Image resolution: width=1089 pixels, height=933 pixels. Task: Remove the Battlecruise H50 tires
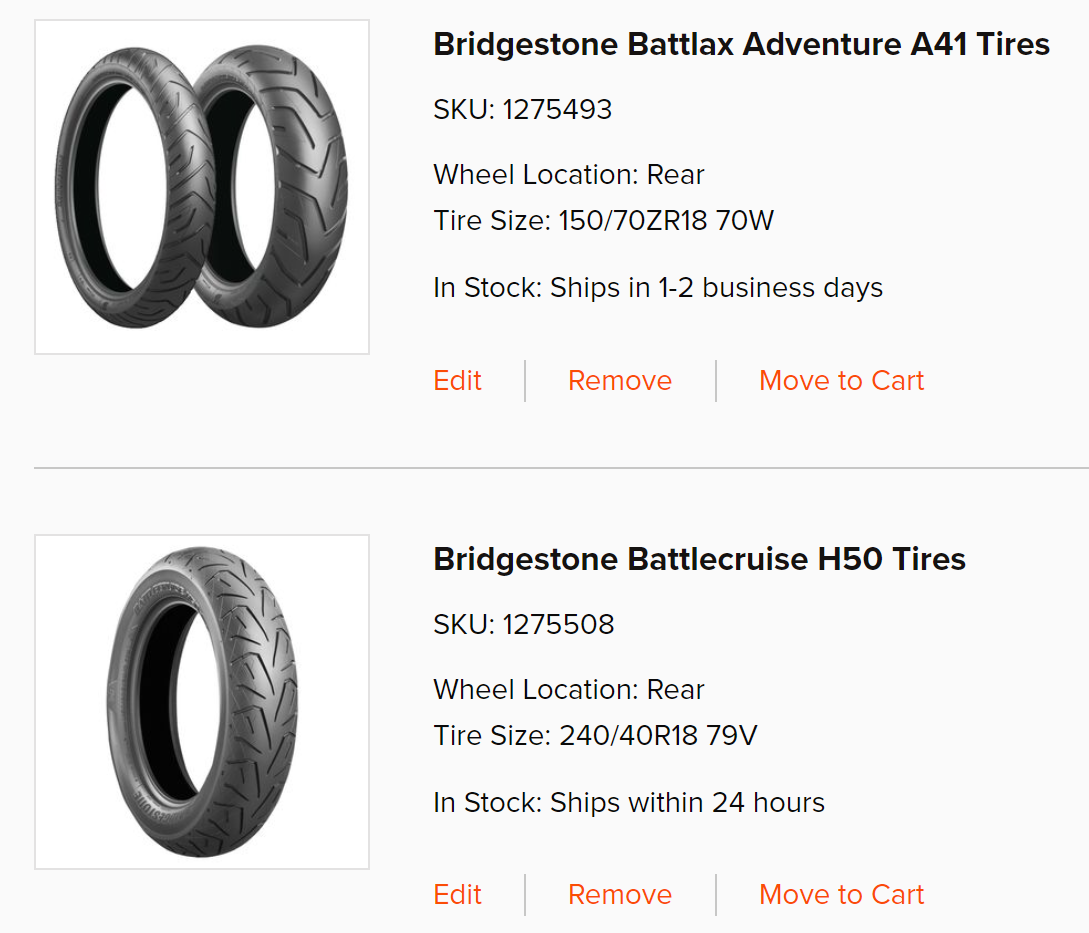pyautogui.click(x=619, y=895)
